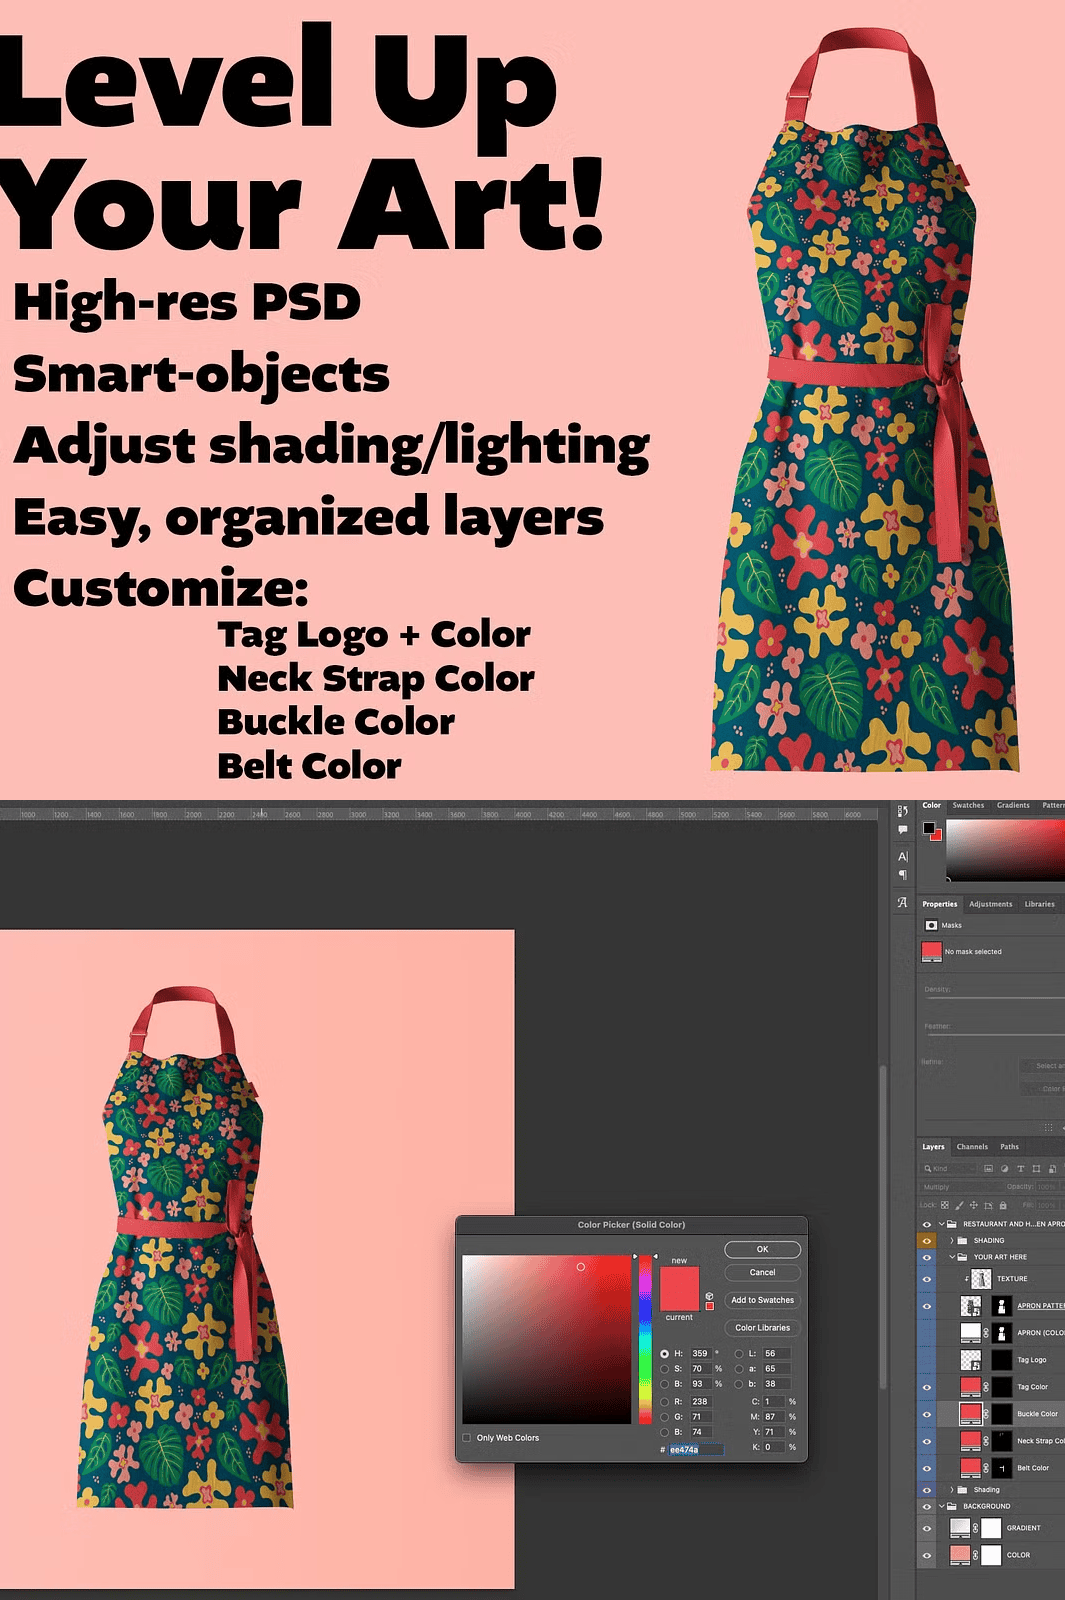Screen dimensions: 1065x1600
Task: Collapse the YOUR ART HERE group
Action: (x=951, y=1257)
